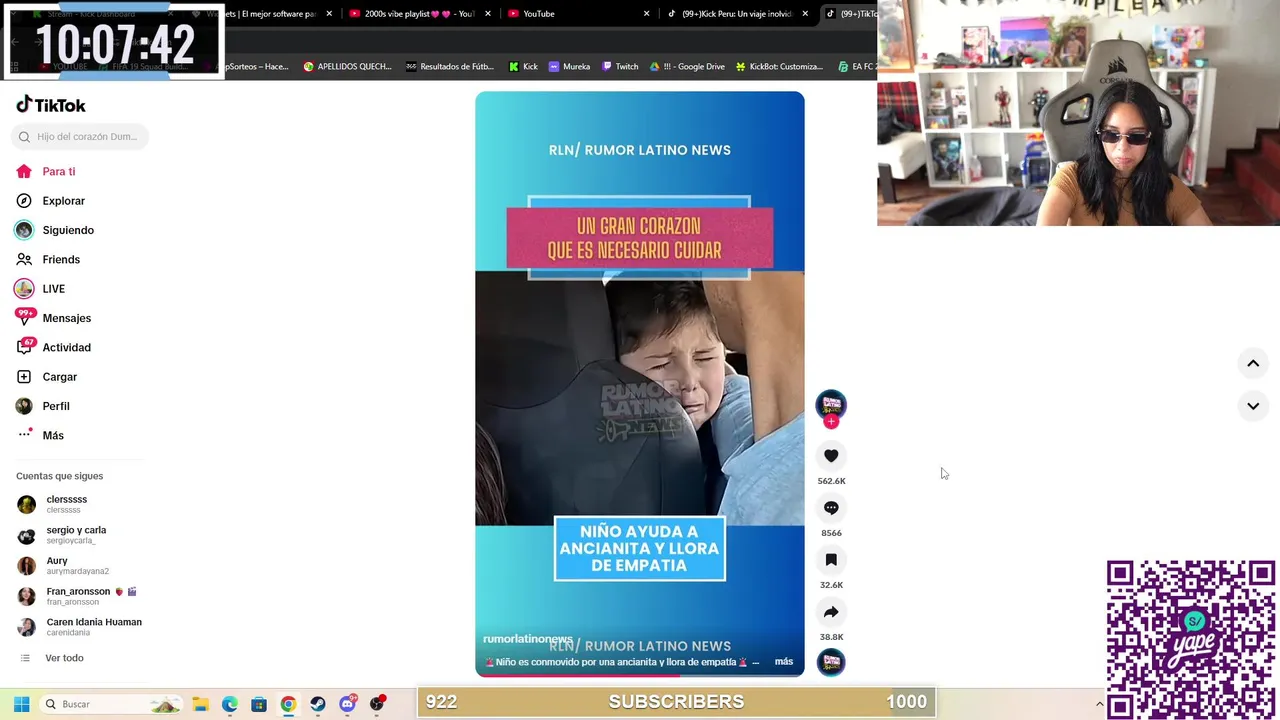Close the 2000s vibe playlist tab

[x=488, y=14]
